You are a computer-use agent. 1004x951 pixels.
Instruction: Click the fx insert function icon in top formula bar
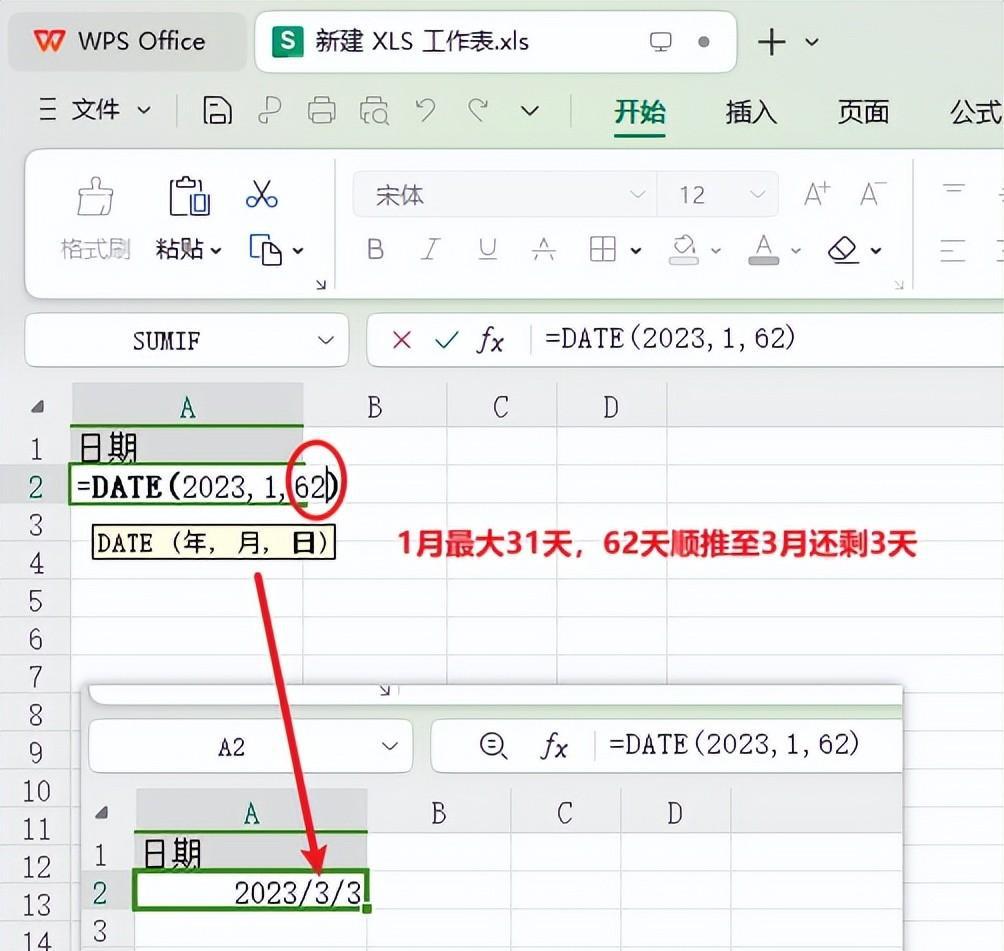(x=490, y=339)
